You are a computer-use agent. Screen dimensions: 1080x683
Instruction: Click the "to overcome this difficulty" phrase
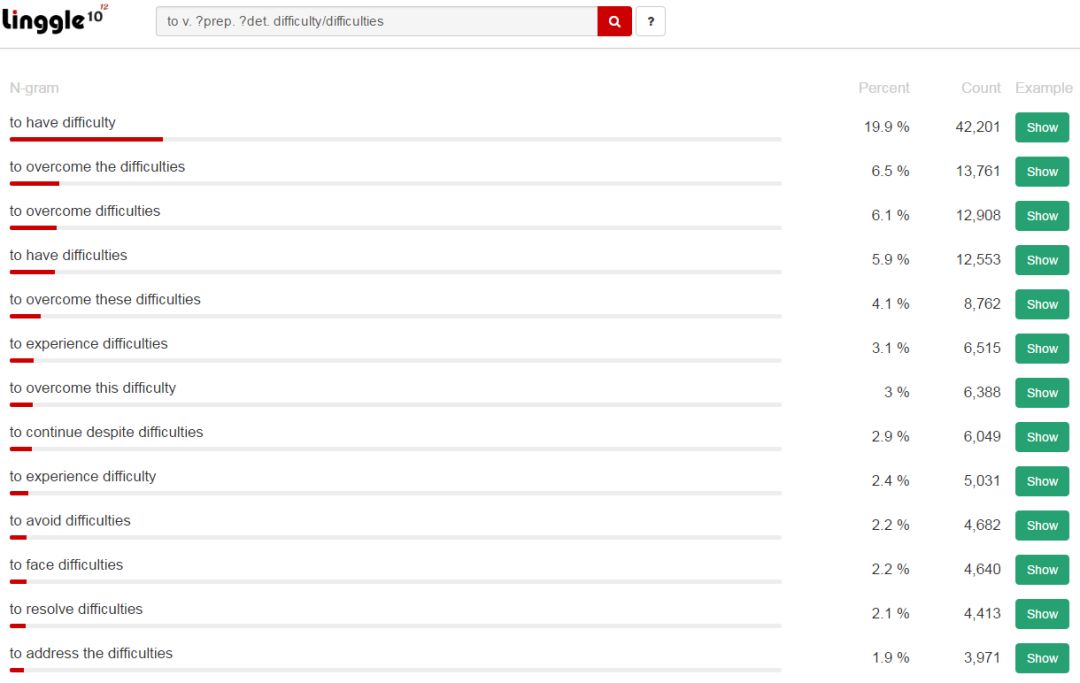click(93, 388)
